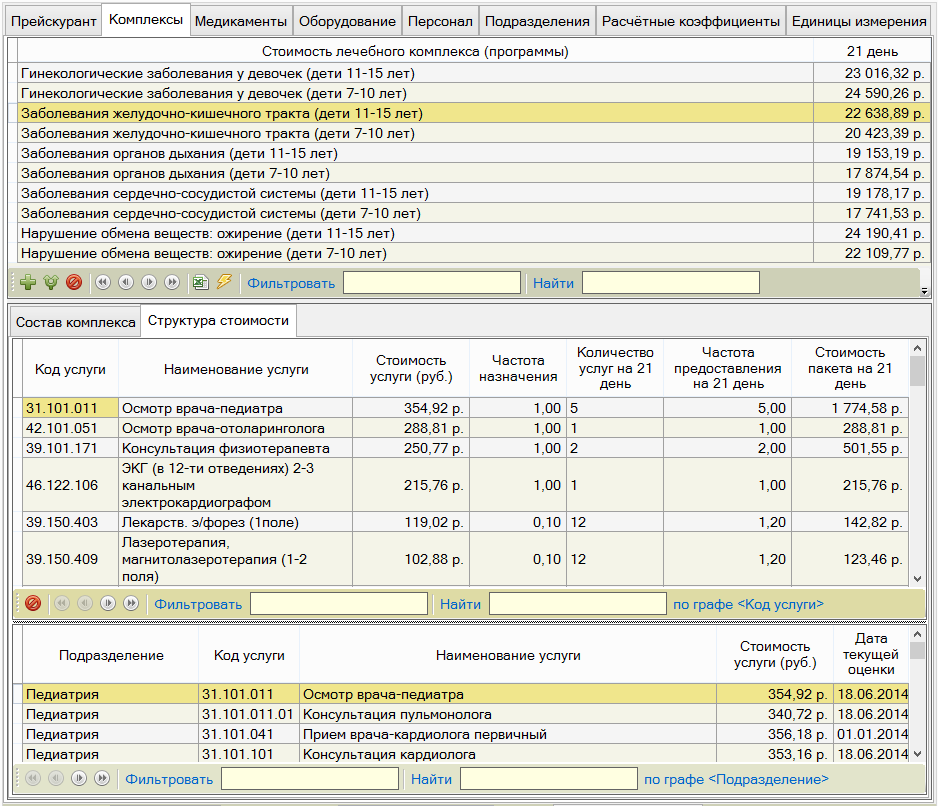Jump to the last record in the services toolbar

131,603
